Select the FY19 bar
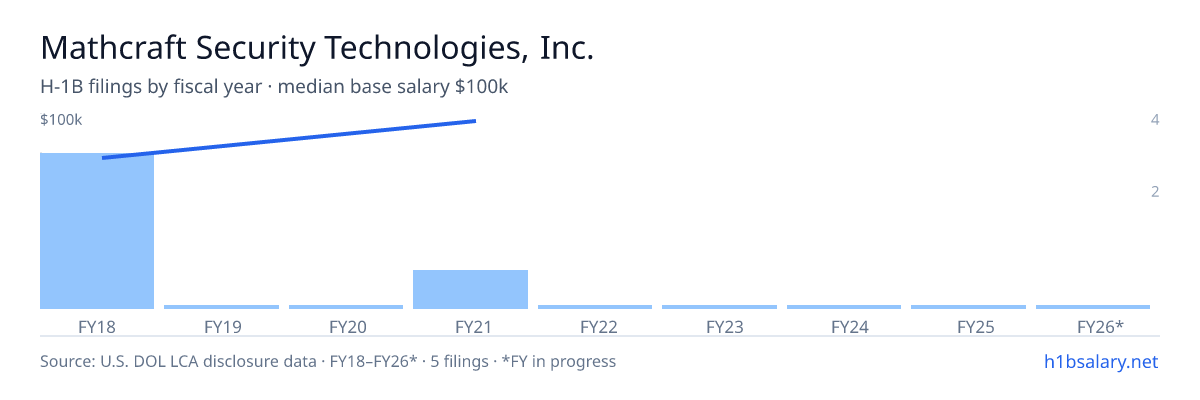This screenshot has width=1200, height=400. [x=221, y=307]
